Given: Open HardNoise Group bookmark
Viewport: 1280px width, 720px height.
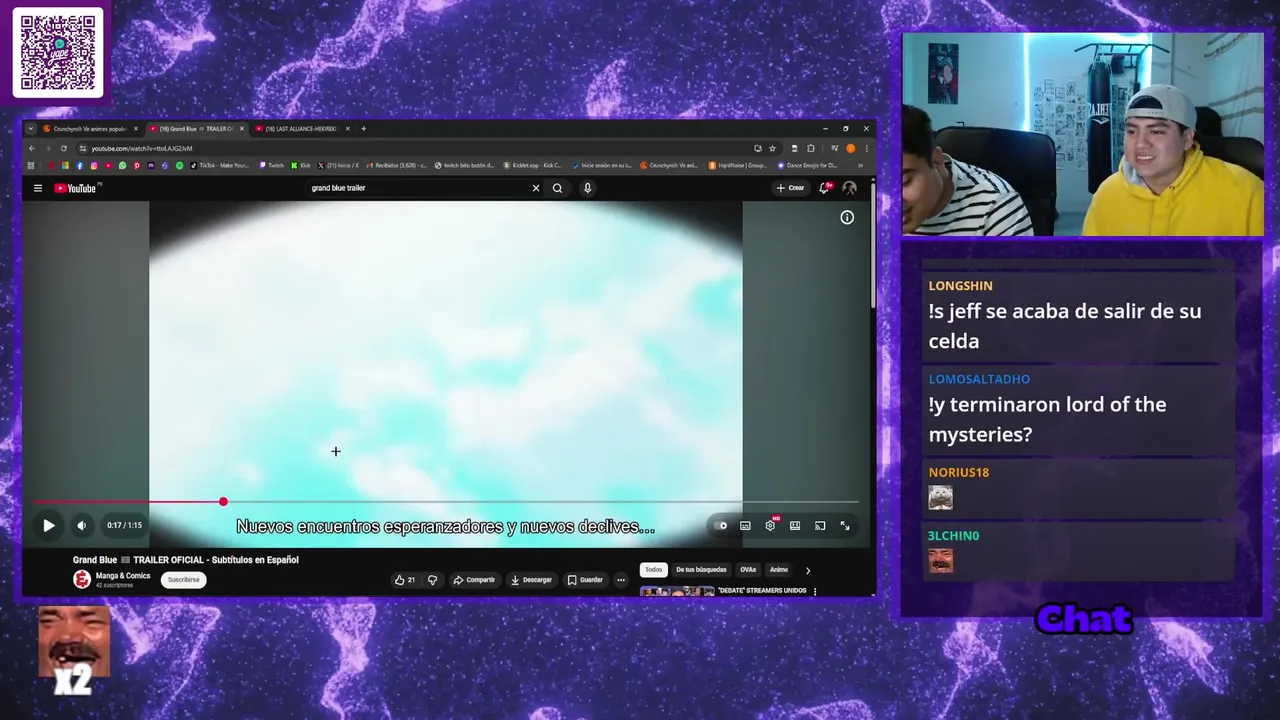Looking at the screenshot, I should pyautogui.click(x=738, y=166).
